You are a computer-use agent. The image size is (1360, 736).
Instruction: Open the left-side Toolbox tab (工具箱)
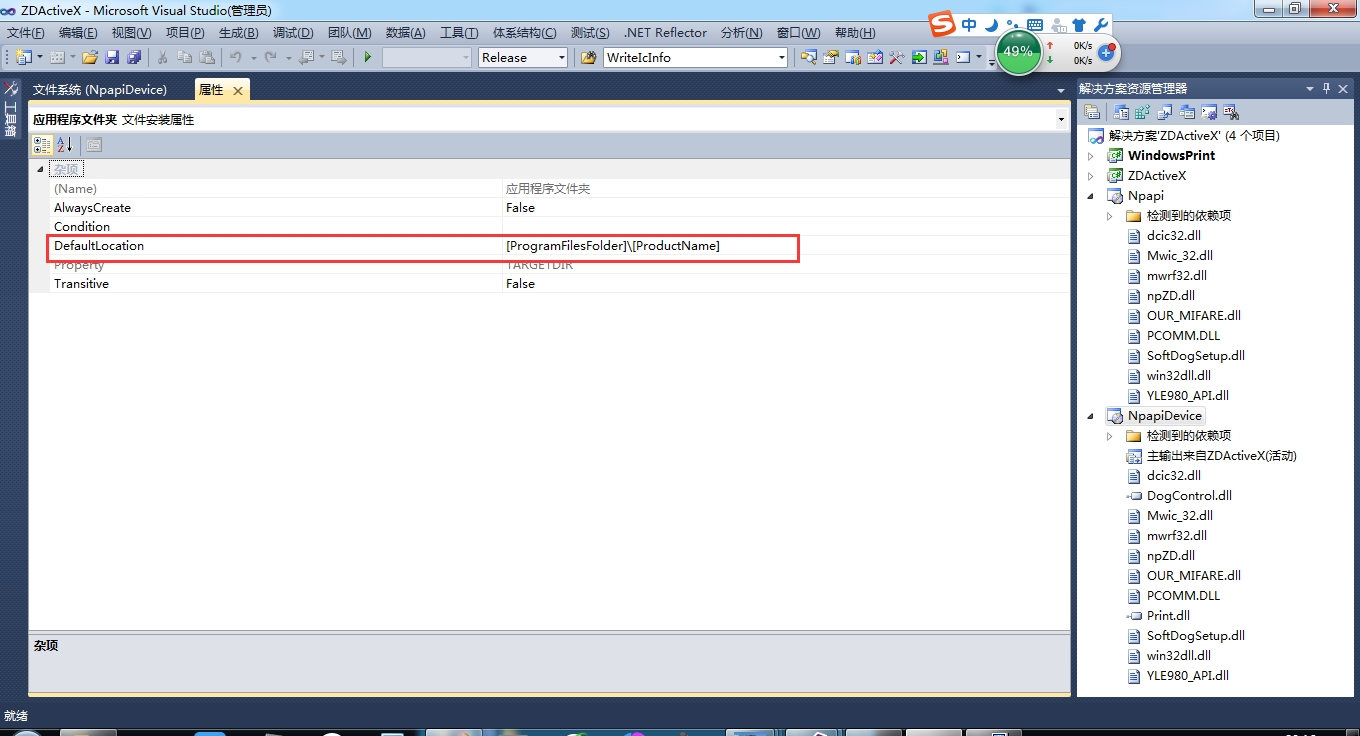(x=11, y=110)
